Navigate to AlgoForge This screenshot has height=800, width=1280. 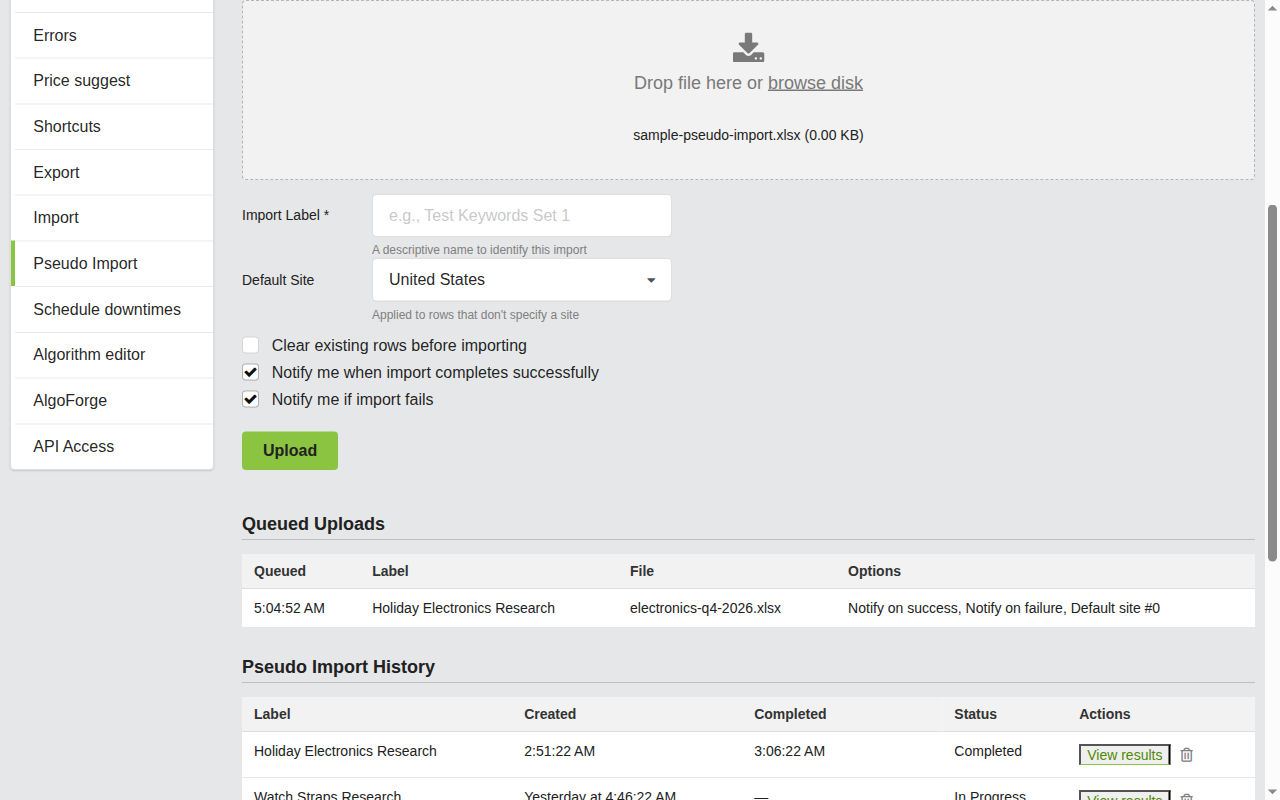70,400
